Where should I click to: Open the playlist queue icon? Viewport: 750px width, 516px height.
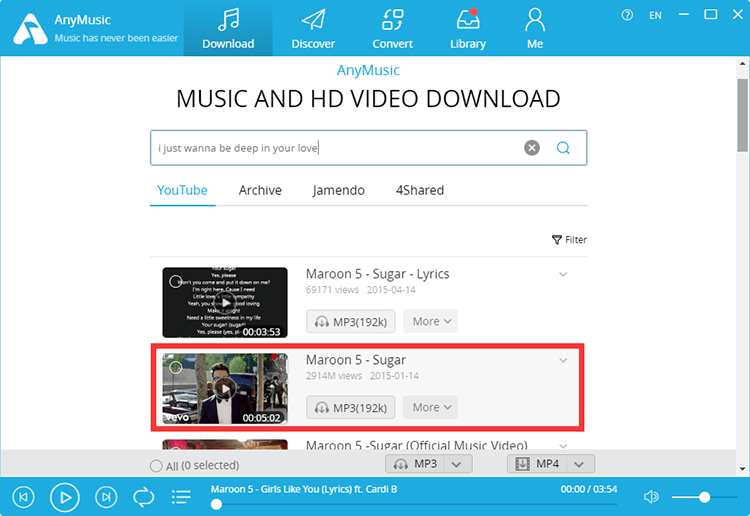pyautogui.click(x=181, y=497)
